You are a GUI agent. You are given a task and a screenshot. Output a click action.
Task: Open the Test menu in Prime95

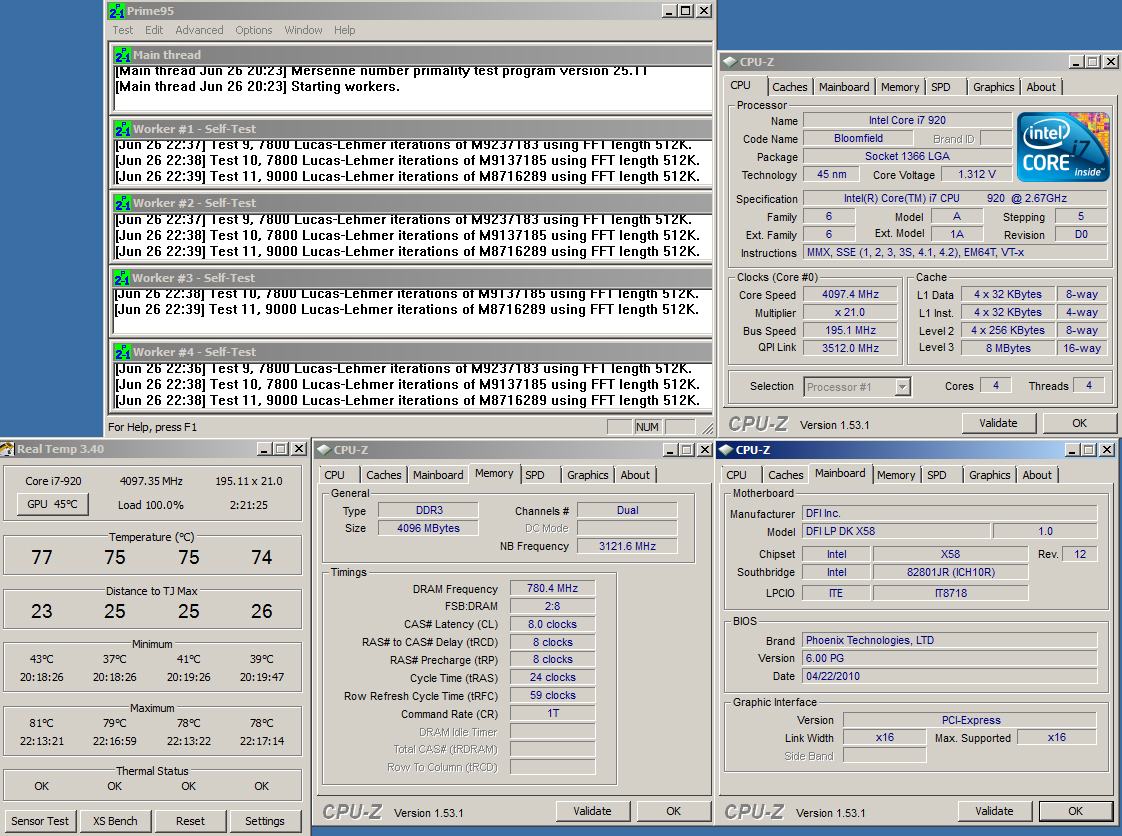click(x=122, y=30)
